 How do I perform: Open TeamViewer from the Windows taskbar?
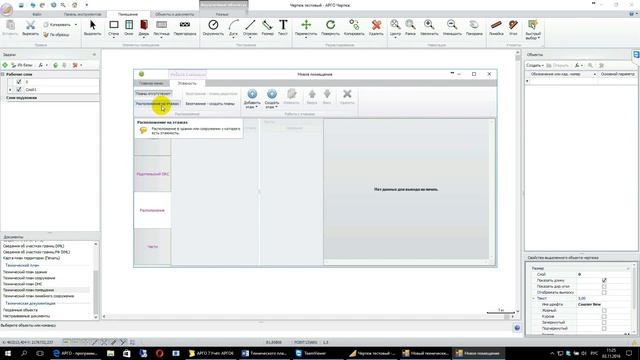[x=311, y=353]
